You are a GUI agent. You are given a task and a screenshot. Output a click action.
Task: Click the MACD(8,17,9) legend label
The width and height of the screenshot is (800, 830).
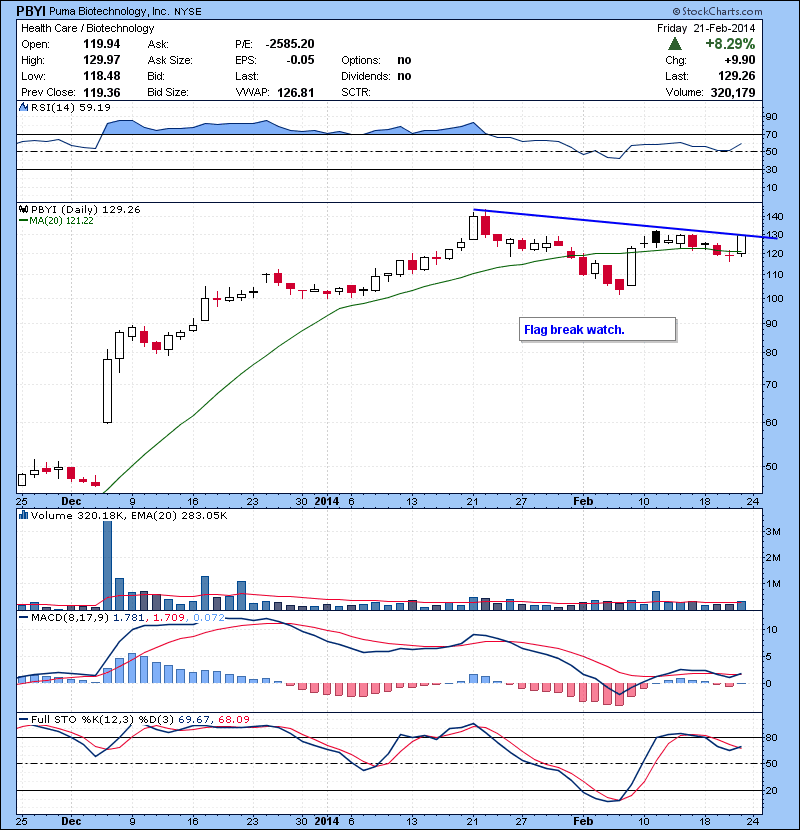70,617
